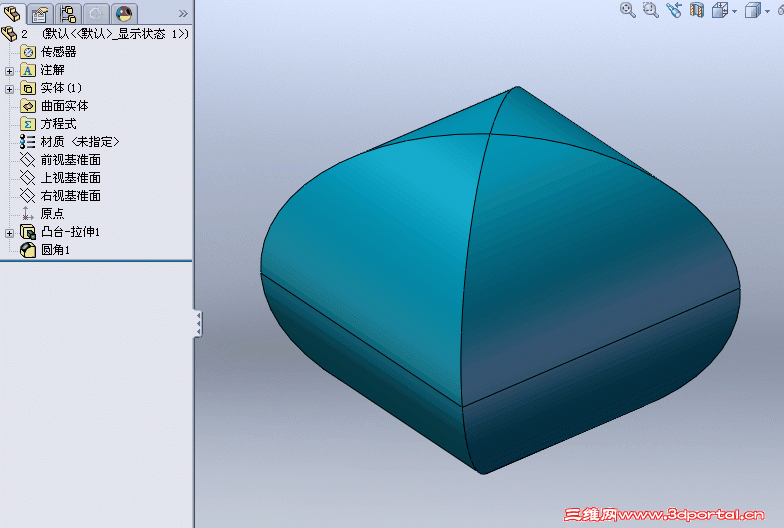Viewport: 784px width, 528px height.
Task: Select the 右视基准面 right plane label
Action: coord(70,196)
